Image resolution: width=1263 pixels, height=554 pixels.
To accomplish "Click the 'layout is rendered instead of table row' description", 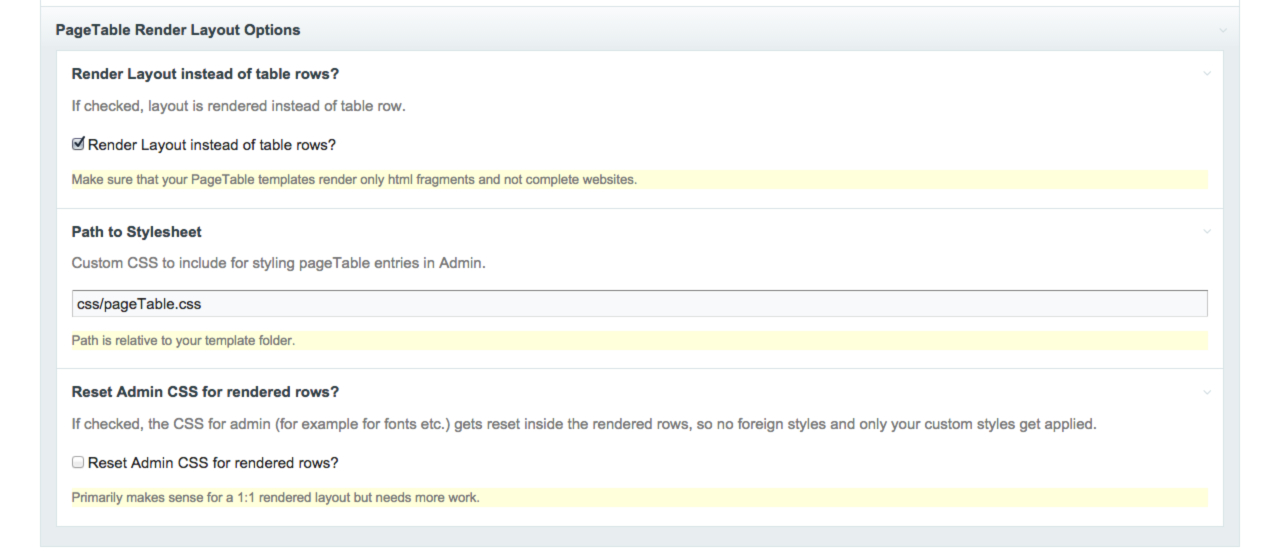I will pos(238,107).
